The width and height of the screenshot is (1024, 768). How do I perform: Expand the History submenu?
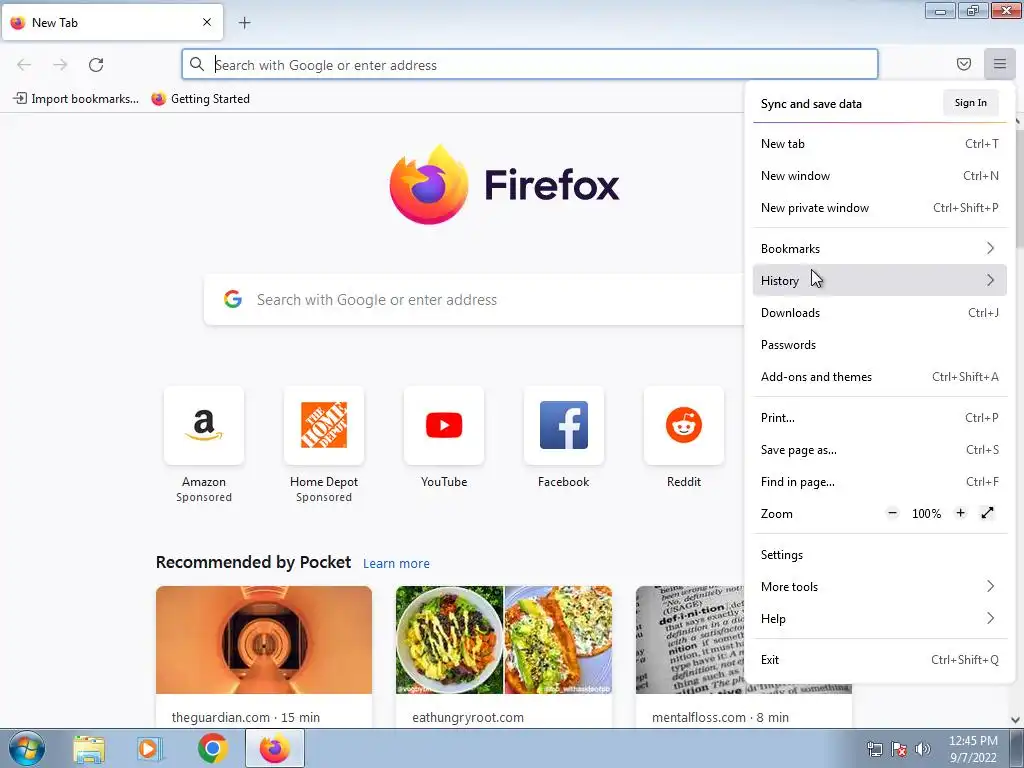click(880, 280)
